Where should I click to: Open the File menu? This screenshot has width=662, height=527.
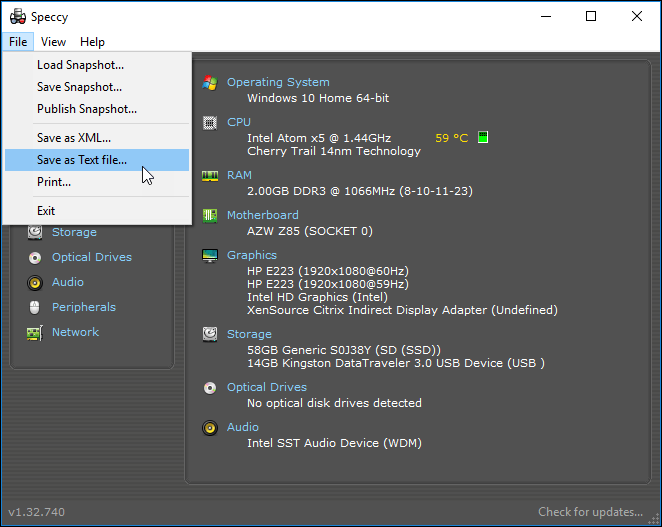18,42
